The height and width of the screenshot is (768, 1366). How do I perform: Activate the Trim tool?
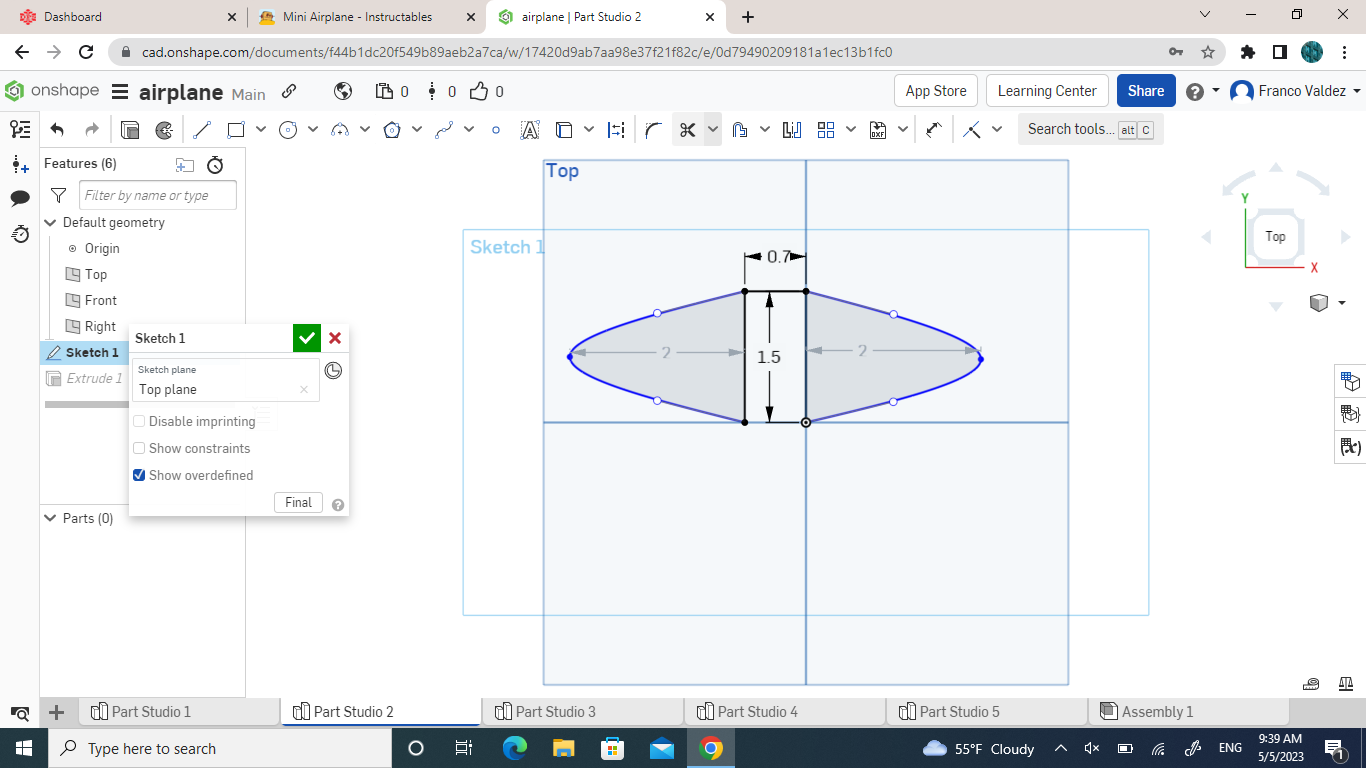687,129
